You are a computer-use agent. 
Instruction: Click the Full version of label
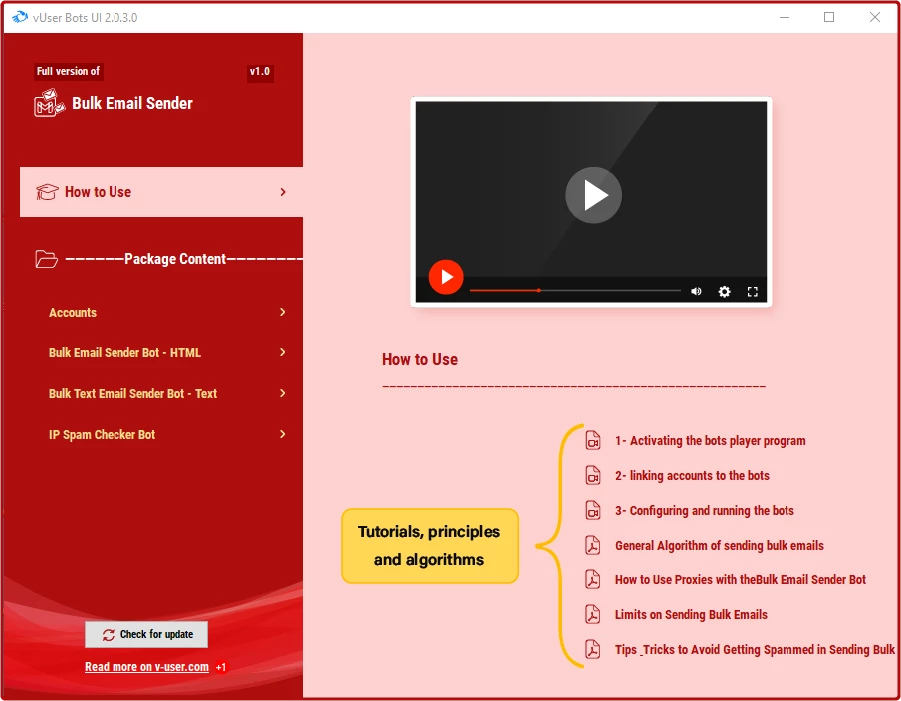68,71
